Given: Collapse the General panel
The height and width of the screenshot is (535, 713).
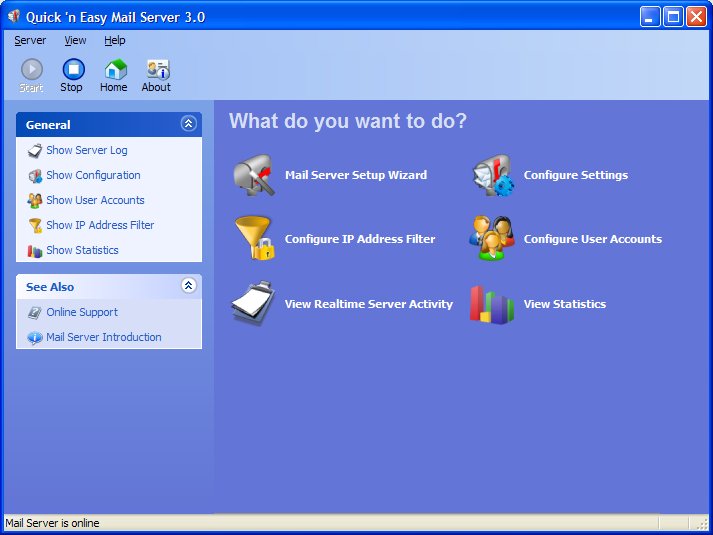Looking at the screenshot, I should tap(188, 124).
